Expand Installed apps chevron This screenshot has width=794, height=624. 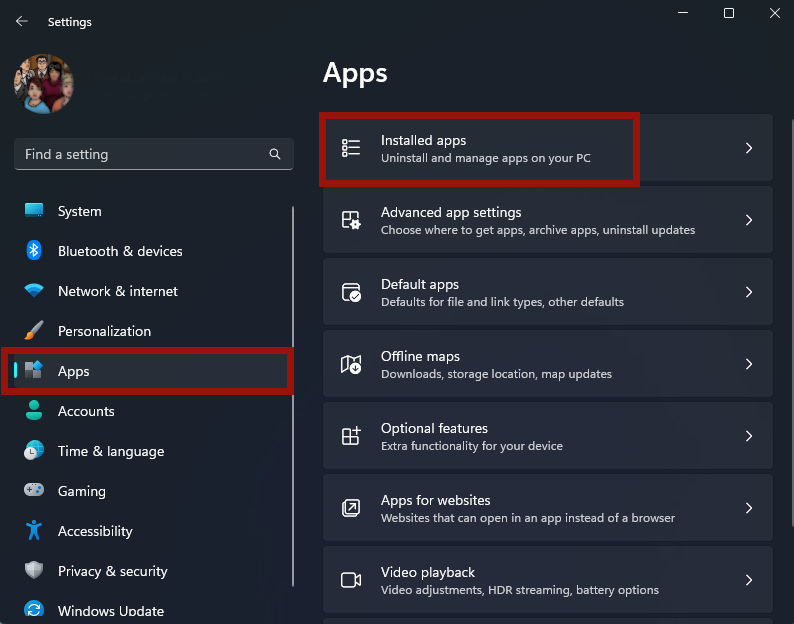pos(749,148)
